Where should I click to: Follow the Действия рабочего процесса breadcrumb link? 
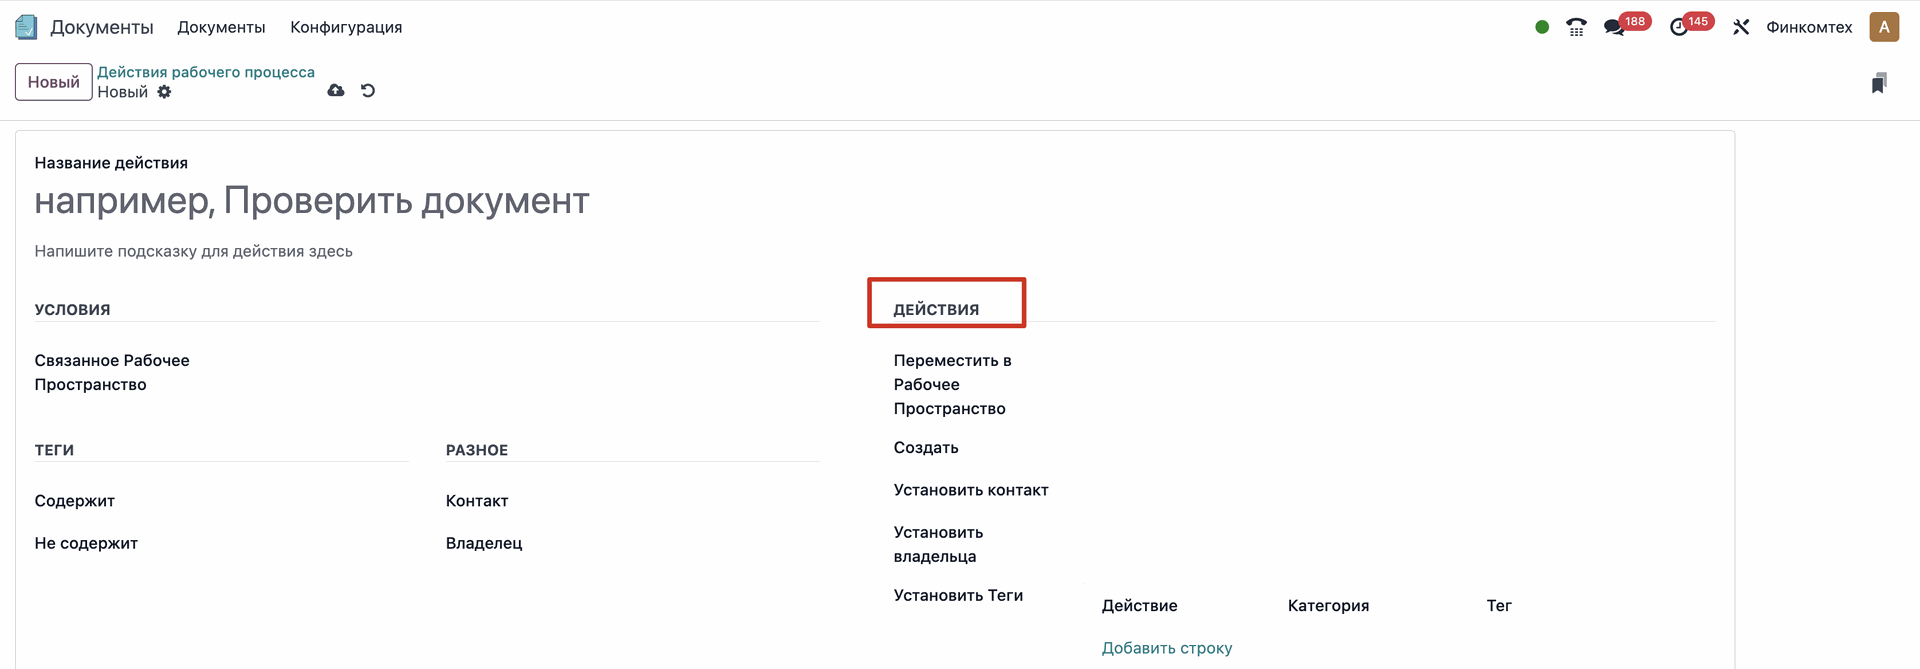tap(206, 72)
